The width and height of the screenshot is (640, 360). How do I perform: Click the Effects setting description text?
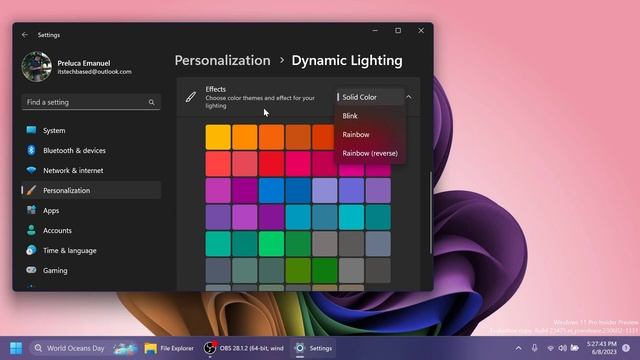pos(260,102)
